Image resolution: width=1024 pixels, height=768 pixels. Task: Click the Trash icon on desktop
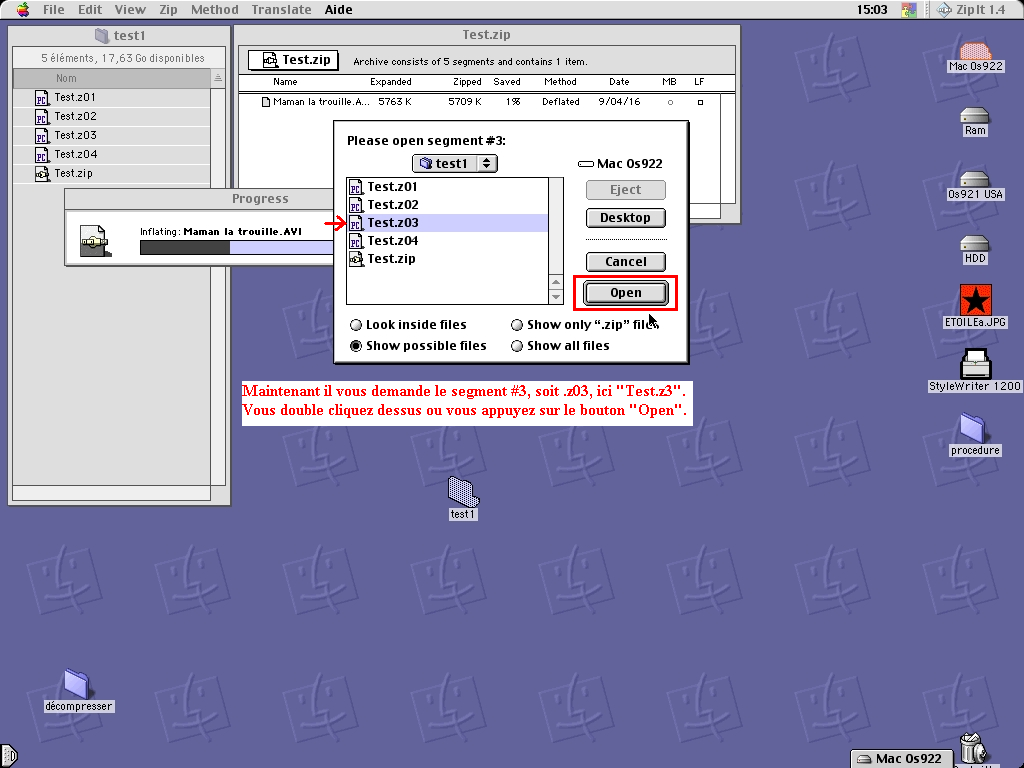970,748
